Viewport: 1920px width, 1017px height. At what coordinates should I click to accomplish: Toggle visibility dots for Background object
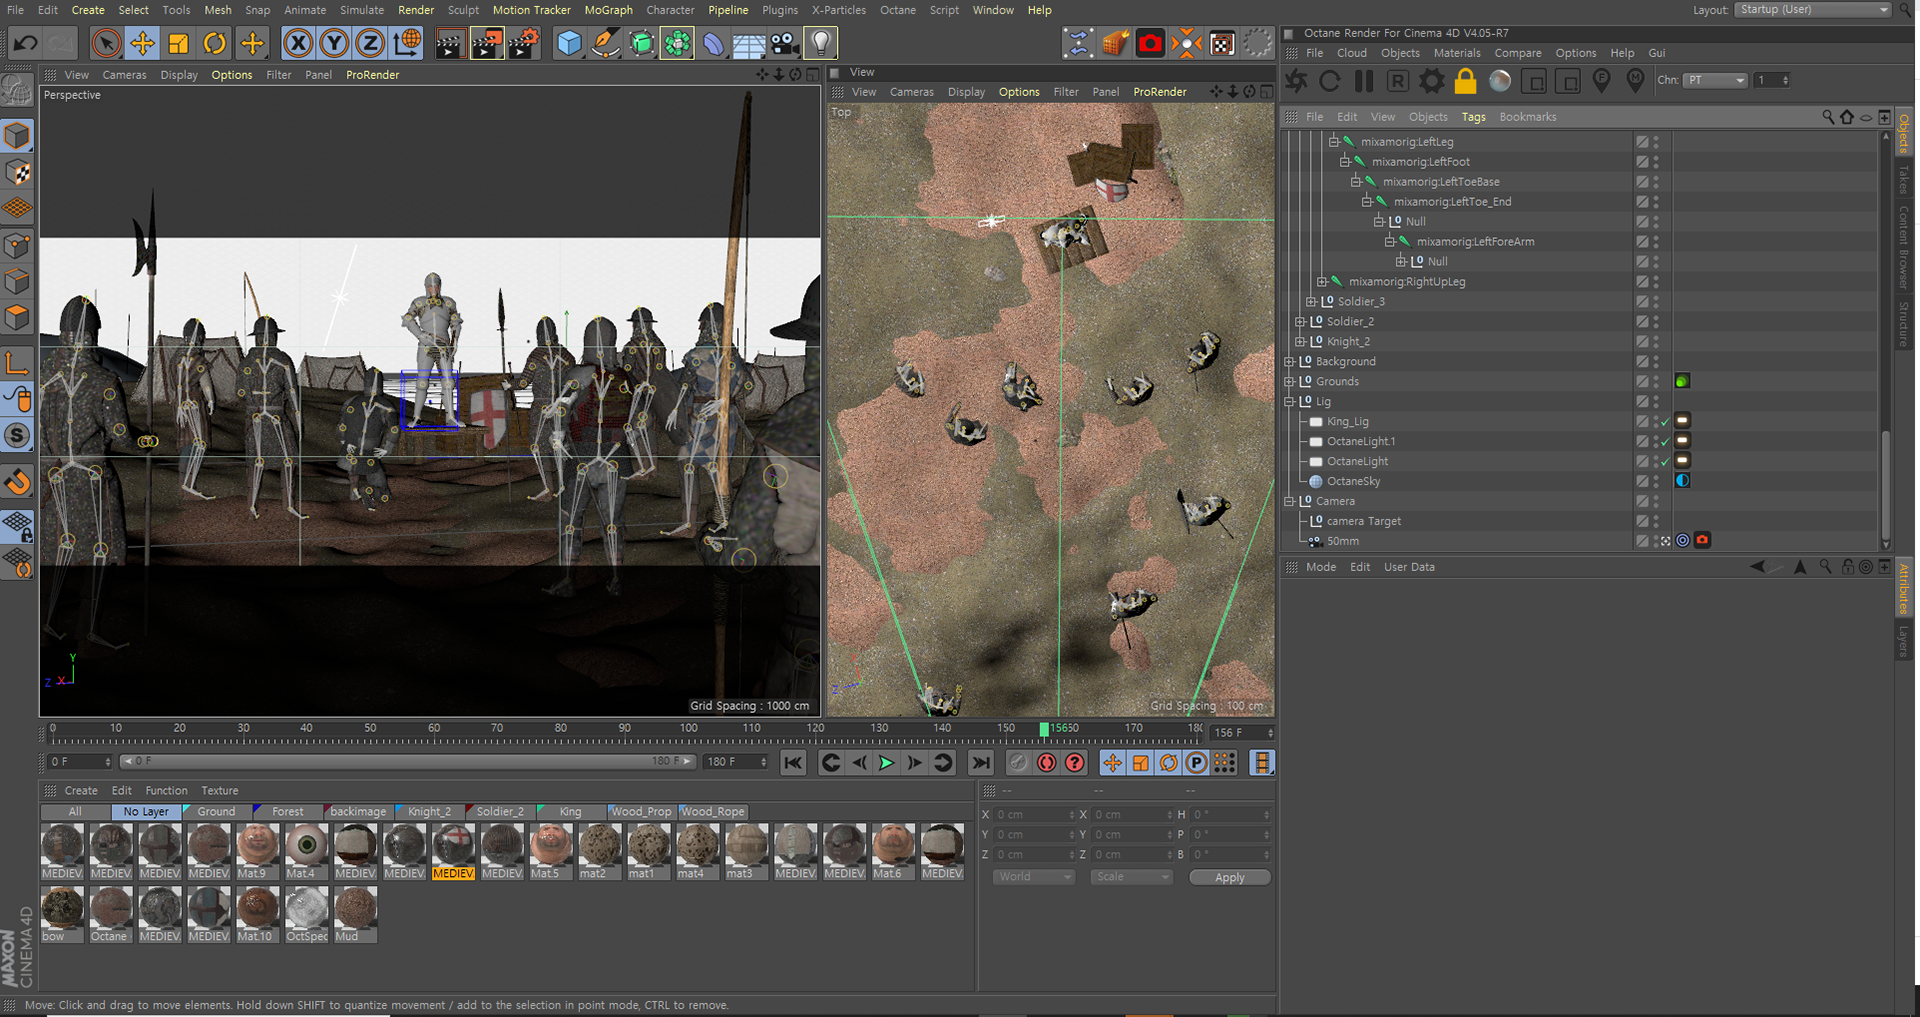1656,362
